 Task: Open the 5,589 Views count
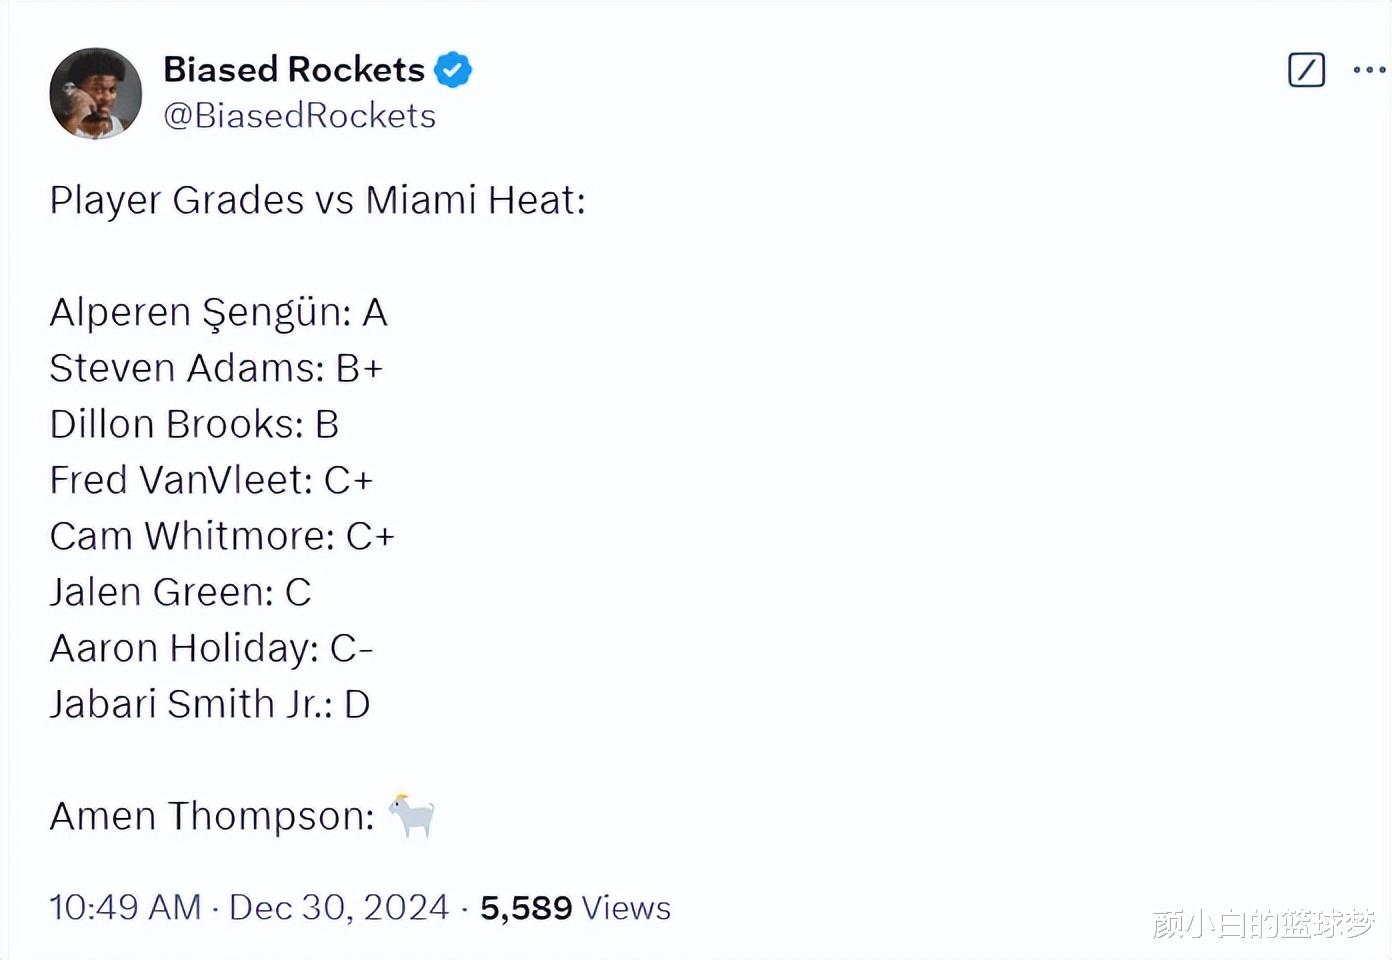(575, 908)
